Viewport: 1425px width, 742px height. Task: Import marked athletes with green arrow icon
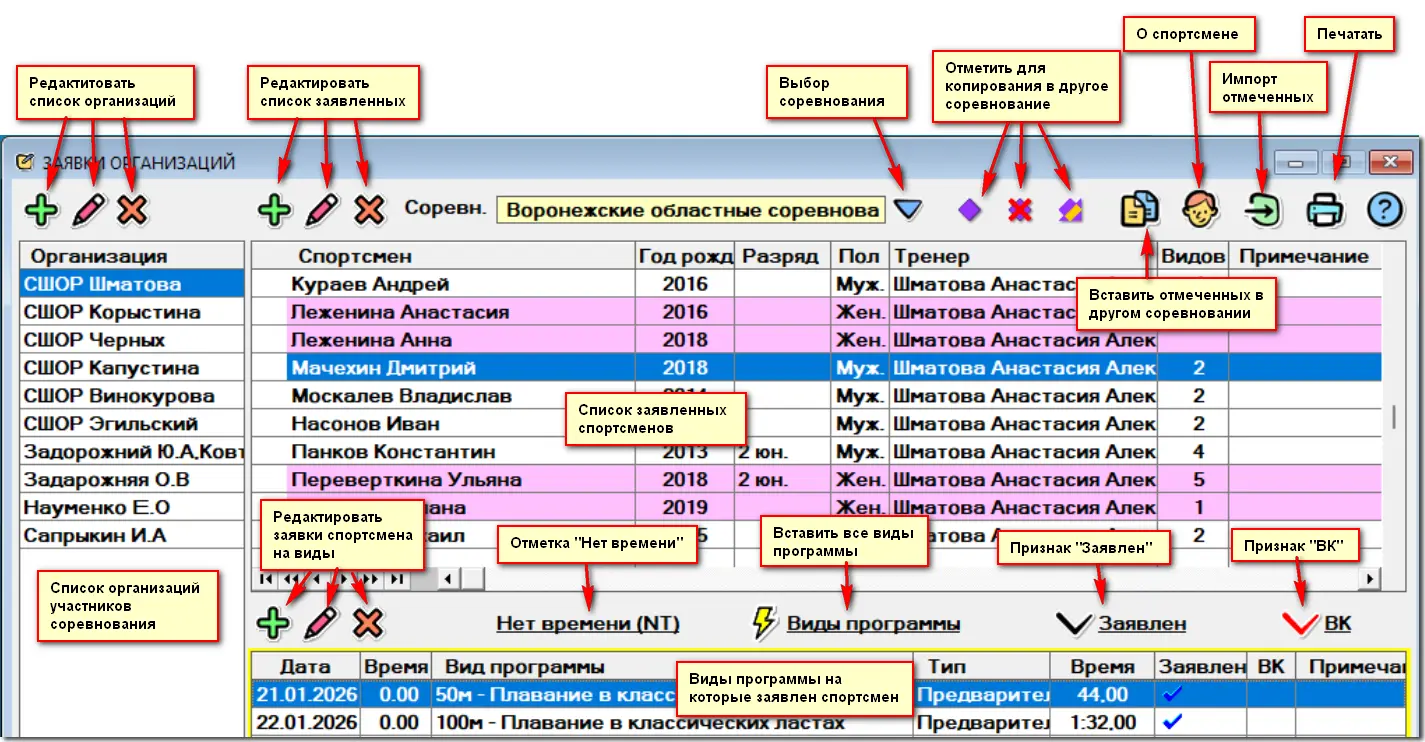1262,209
